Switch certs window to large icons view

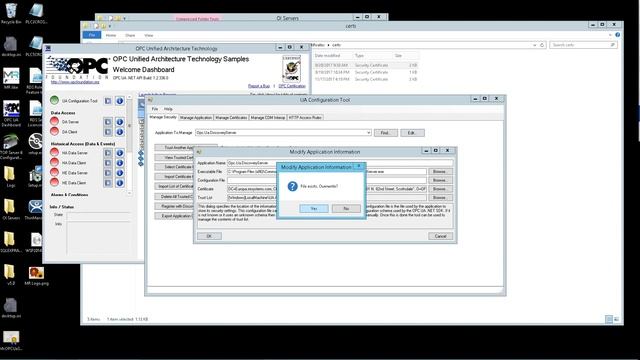[x=616, y=319]
